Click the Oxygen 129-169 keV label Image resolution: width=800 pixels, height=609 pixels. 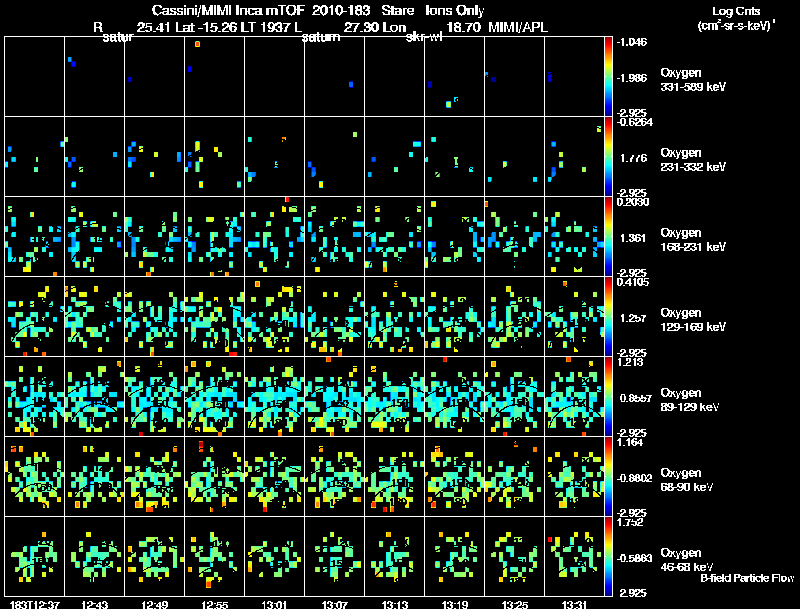tap(693, 317)
